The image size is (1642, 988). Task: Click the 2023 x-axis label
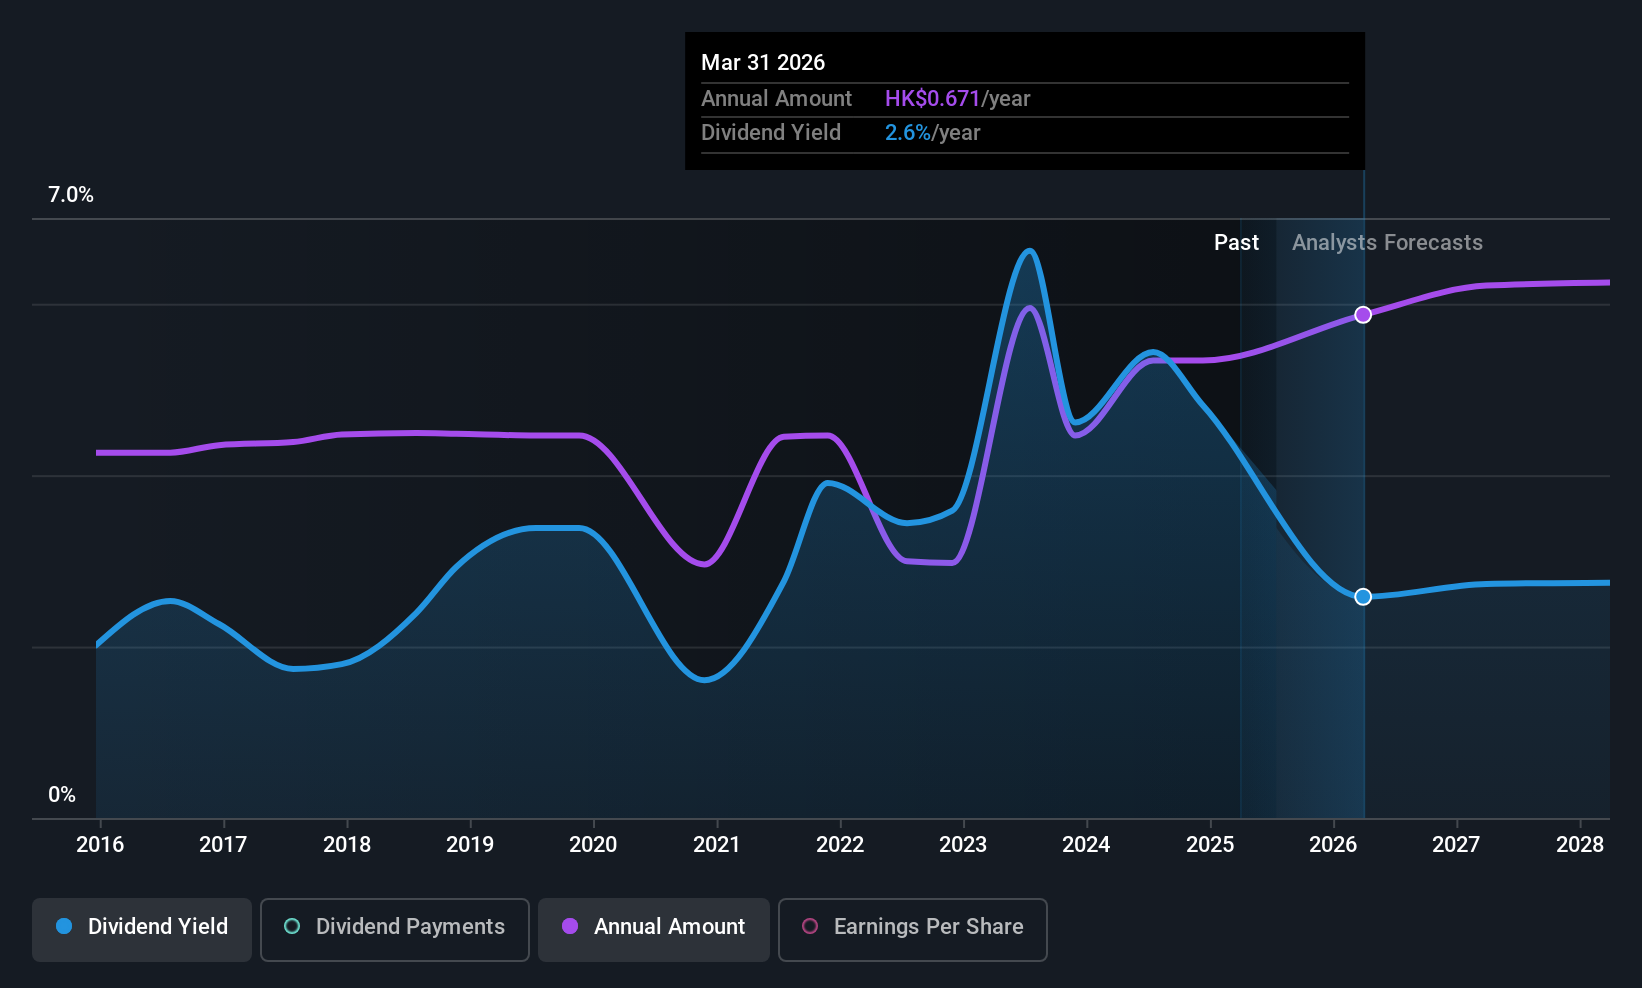tap(963, 845)
